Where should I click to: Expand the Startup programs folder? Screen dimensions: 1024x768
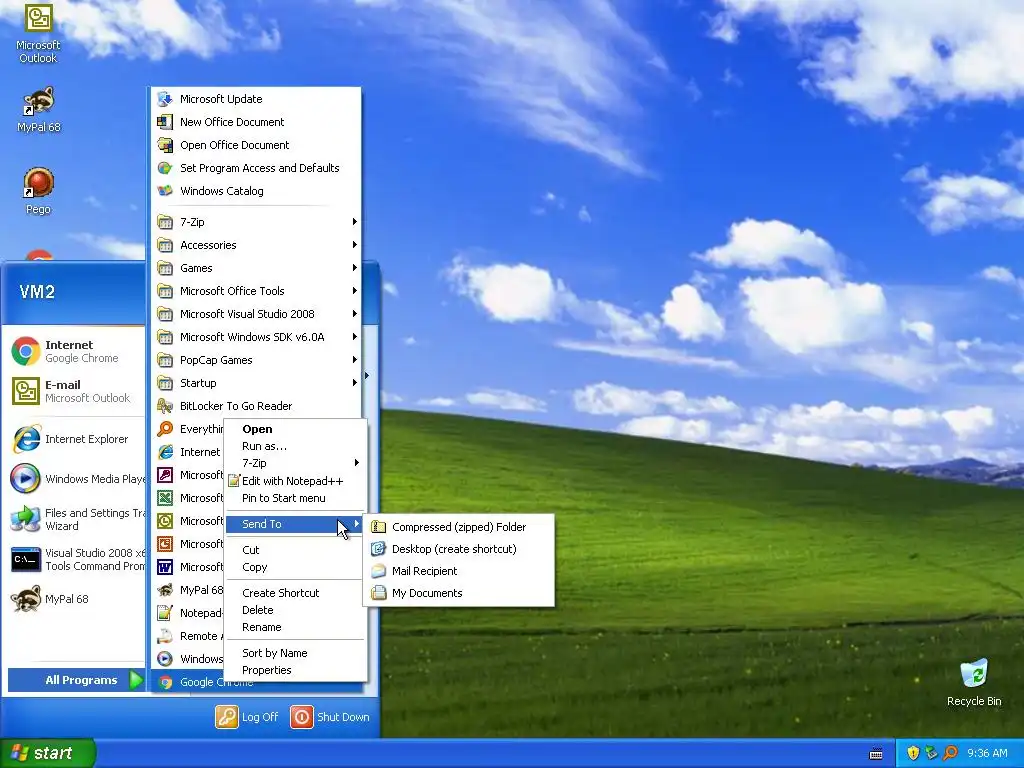(x=257, y=383)
